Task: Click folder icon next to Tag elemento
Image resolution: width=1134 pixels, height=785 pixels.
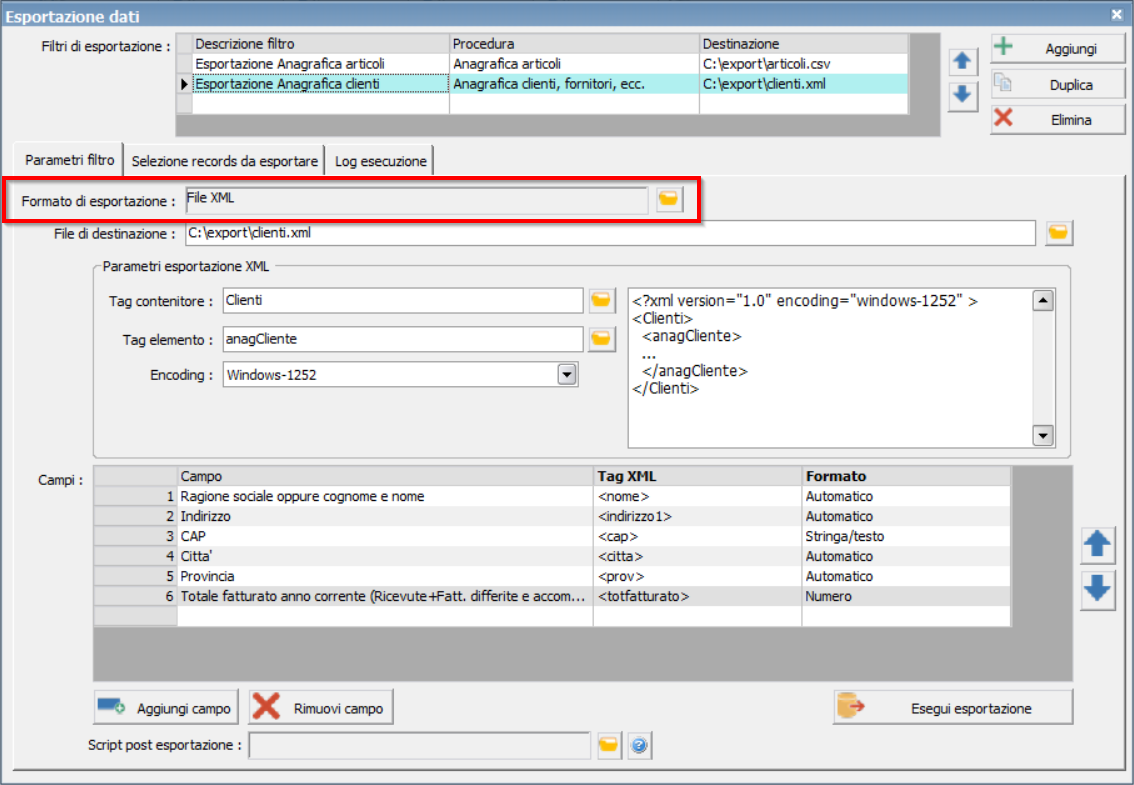Action: point(602,339)
